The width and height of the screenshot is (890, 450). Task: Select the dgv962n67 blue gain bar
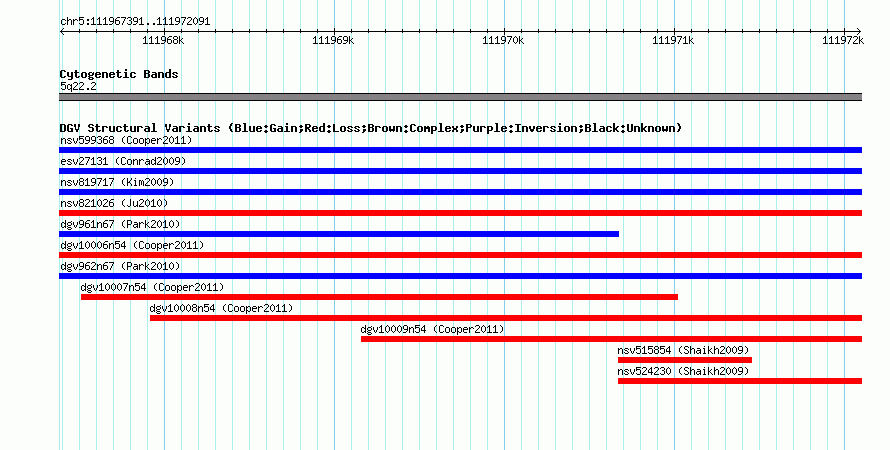[x=460, y=276]
